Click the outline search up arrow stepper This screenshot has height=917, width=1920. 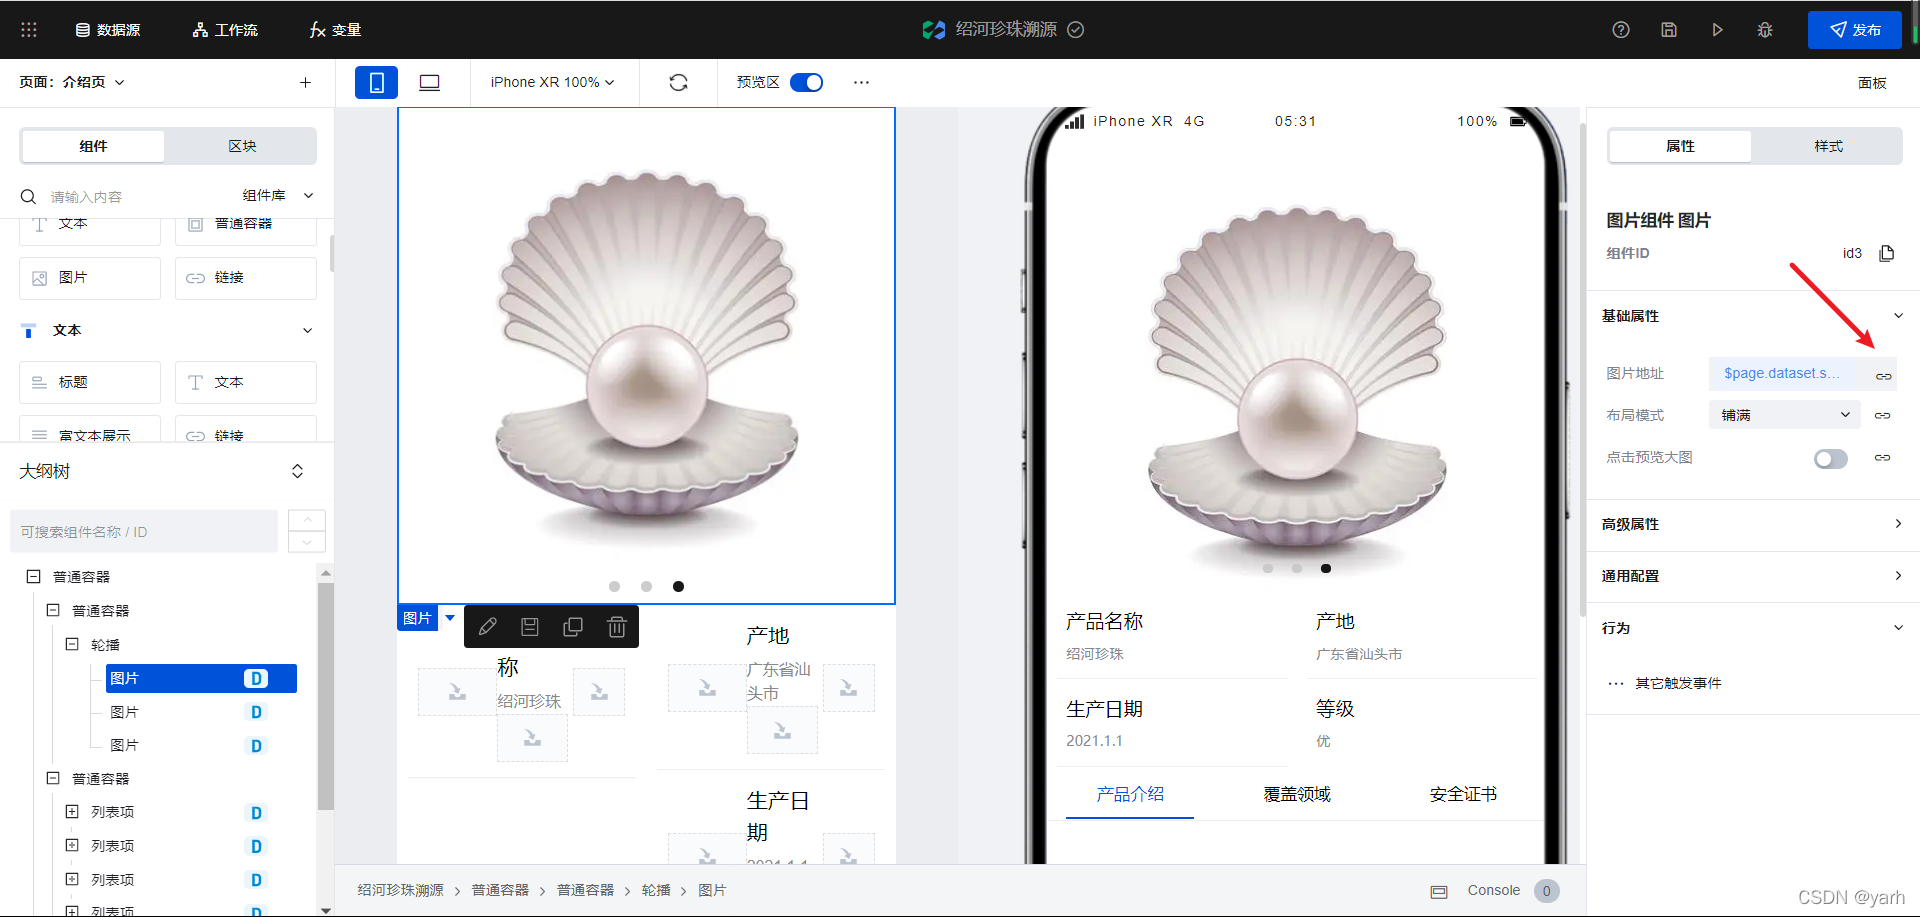click(307, 520)
